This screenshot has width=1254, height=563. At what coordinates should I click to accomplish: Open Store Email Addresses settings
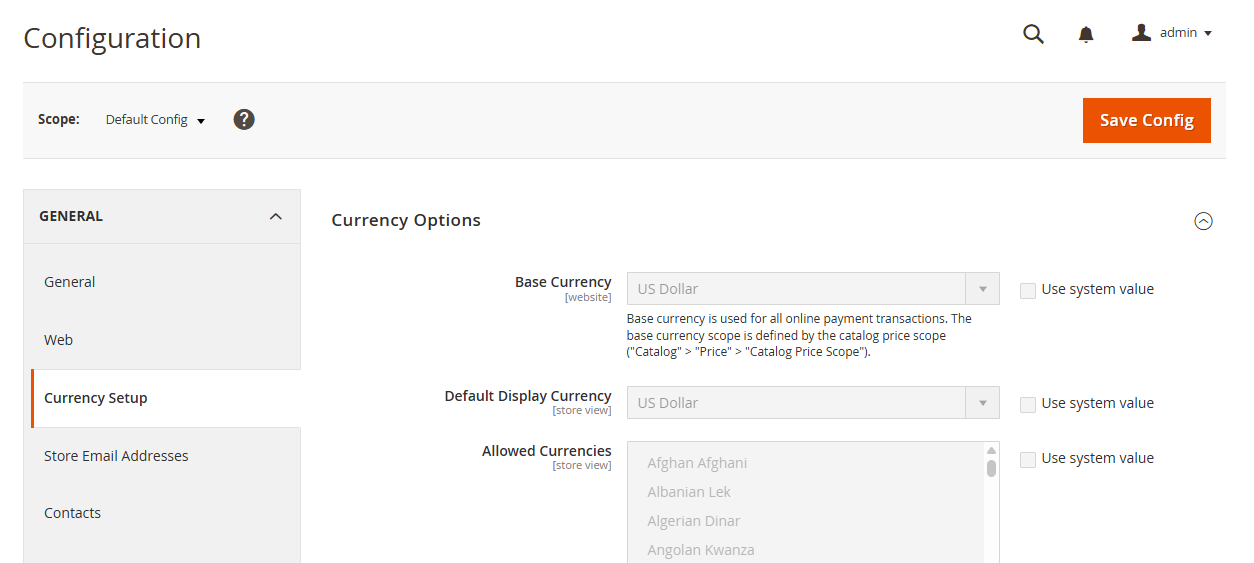pyautogui.click(x=116, y=456)
